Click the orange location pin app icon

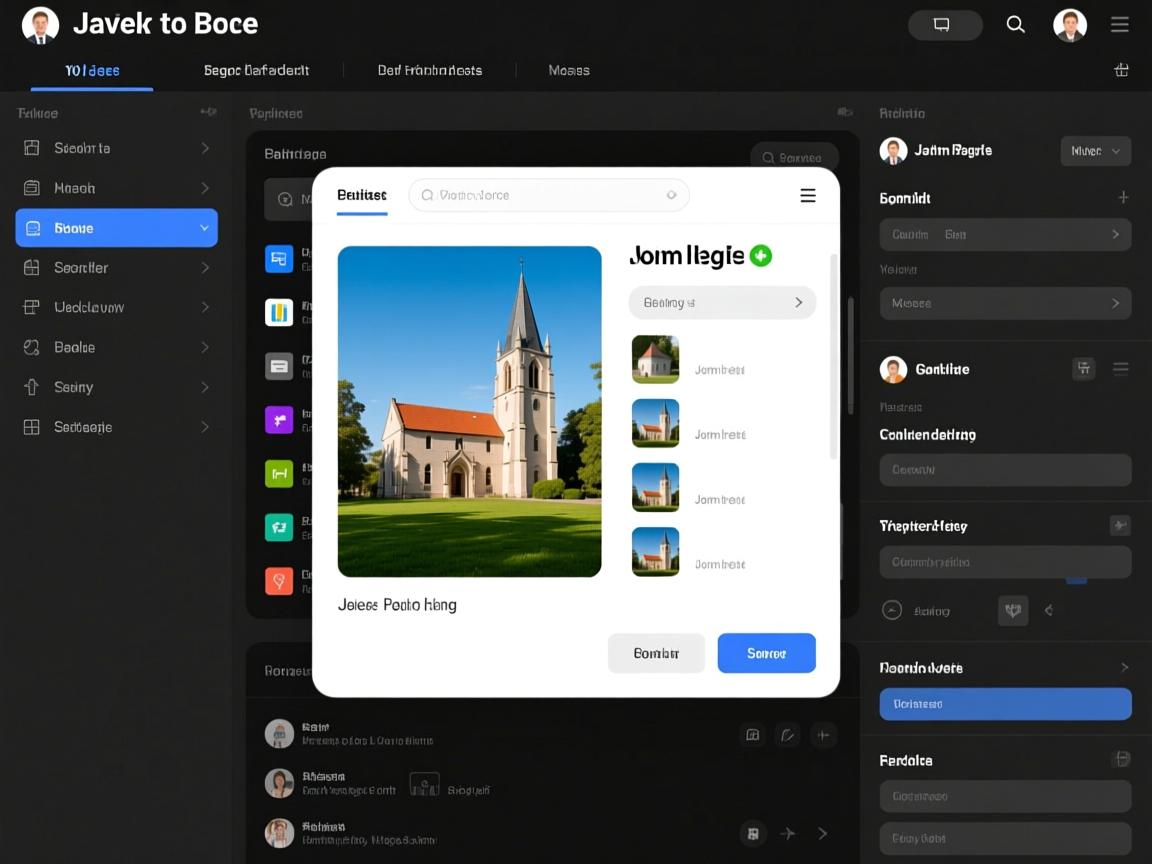279,580
